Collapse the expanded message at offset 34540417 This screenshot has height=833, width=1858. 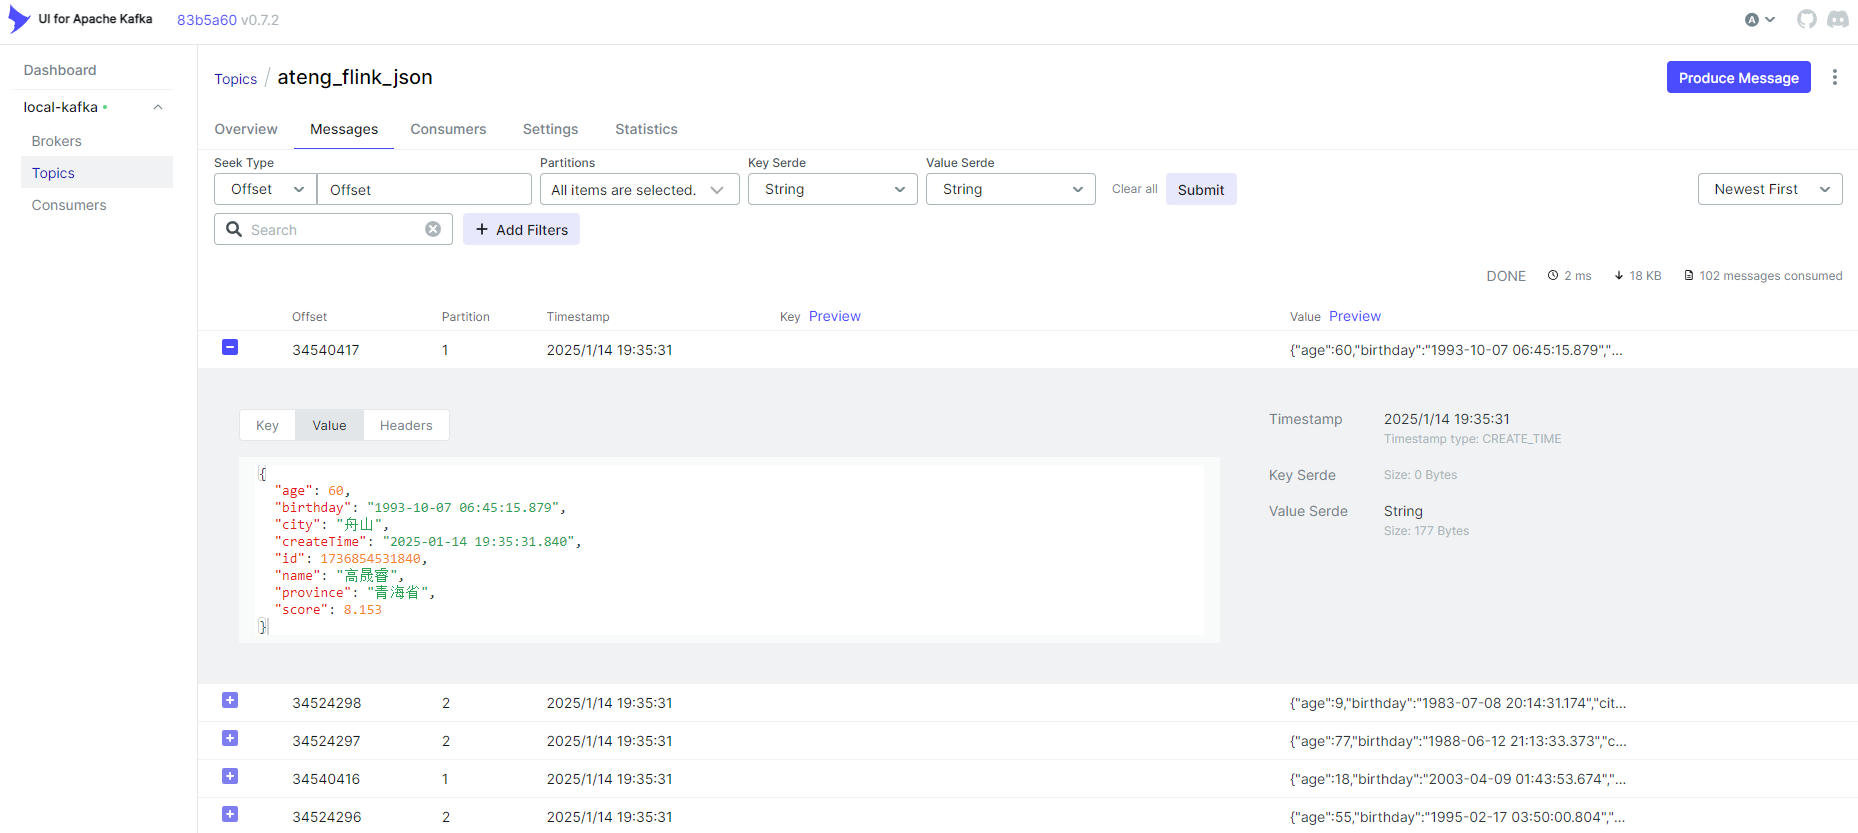[x=230, y=348]
